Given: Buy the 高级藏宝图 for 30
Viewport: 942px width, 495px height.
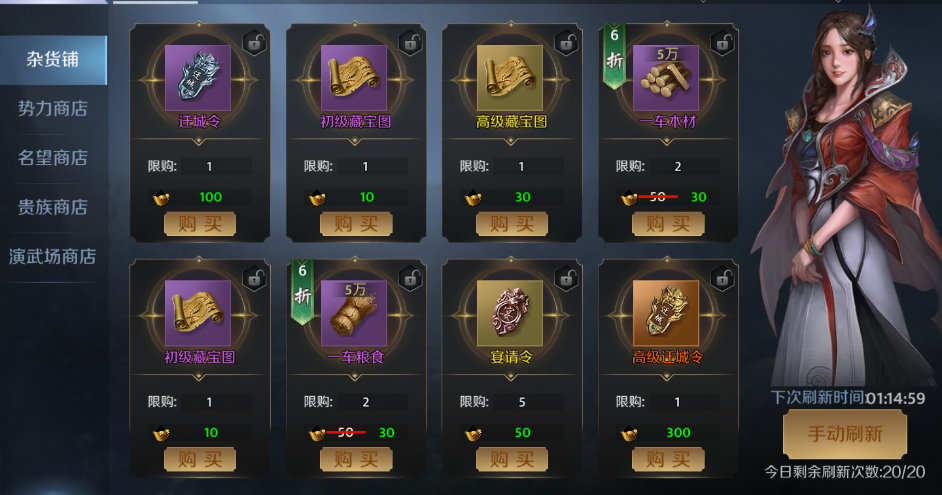Looking at the screenshot, I should coord(512,224).
